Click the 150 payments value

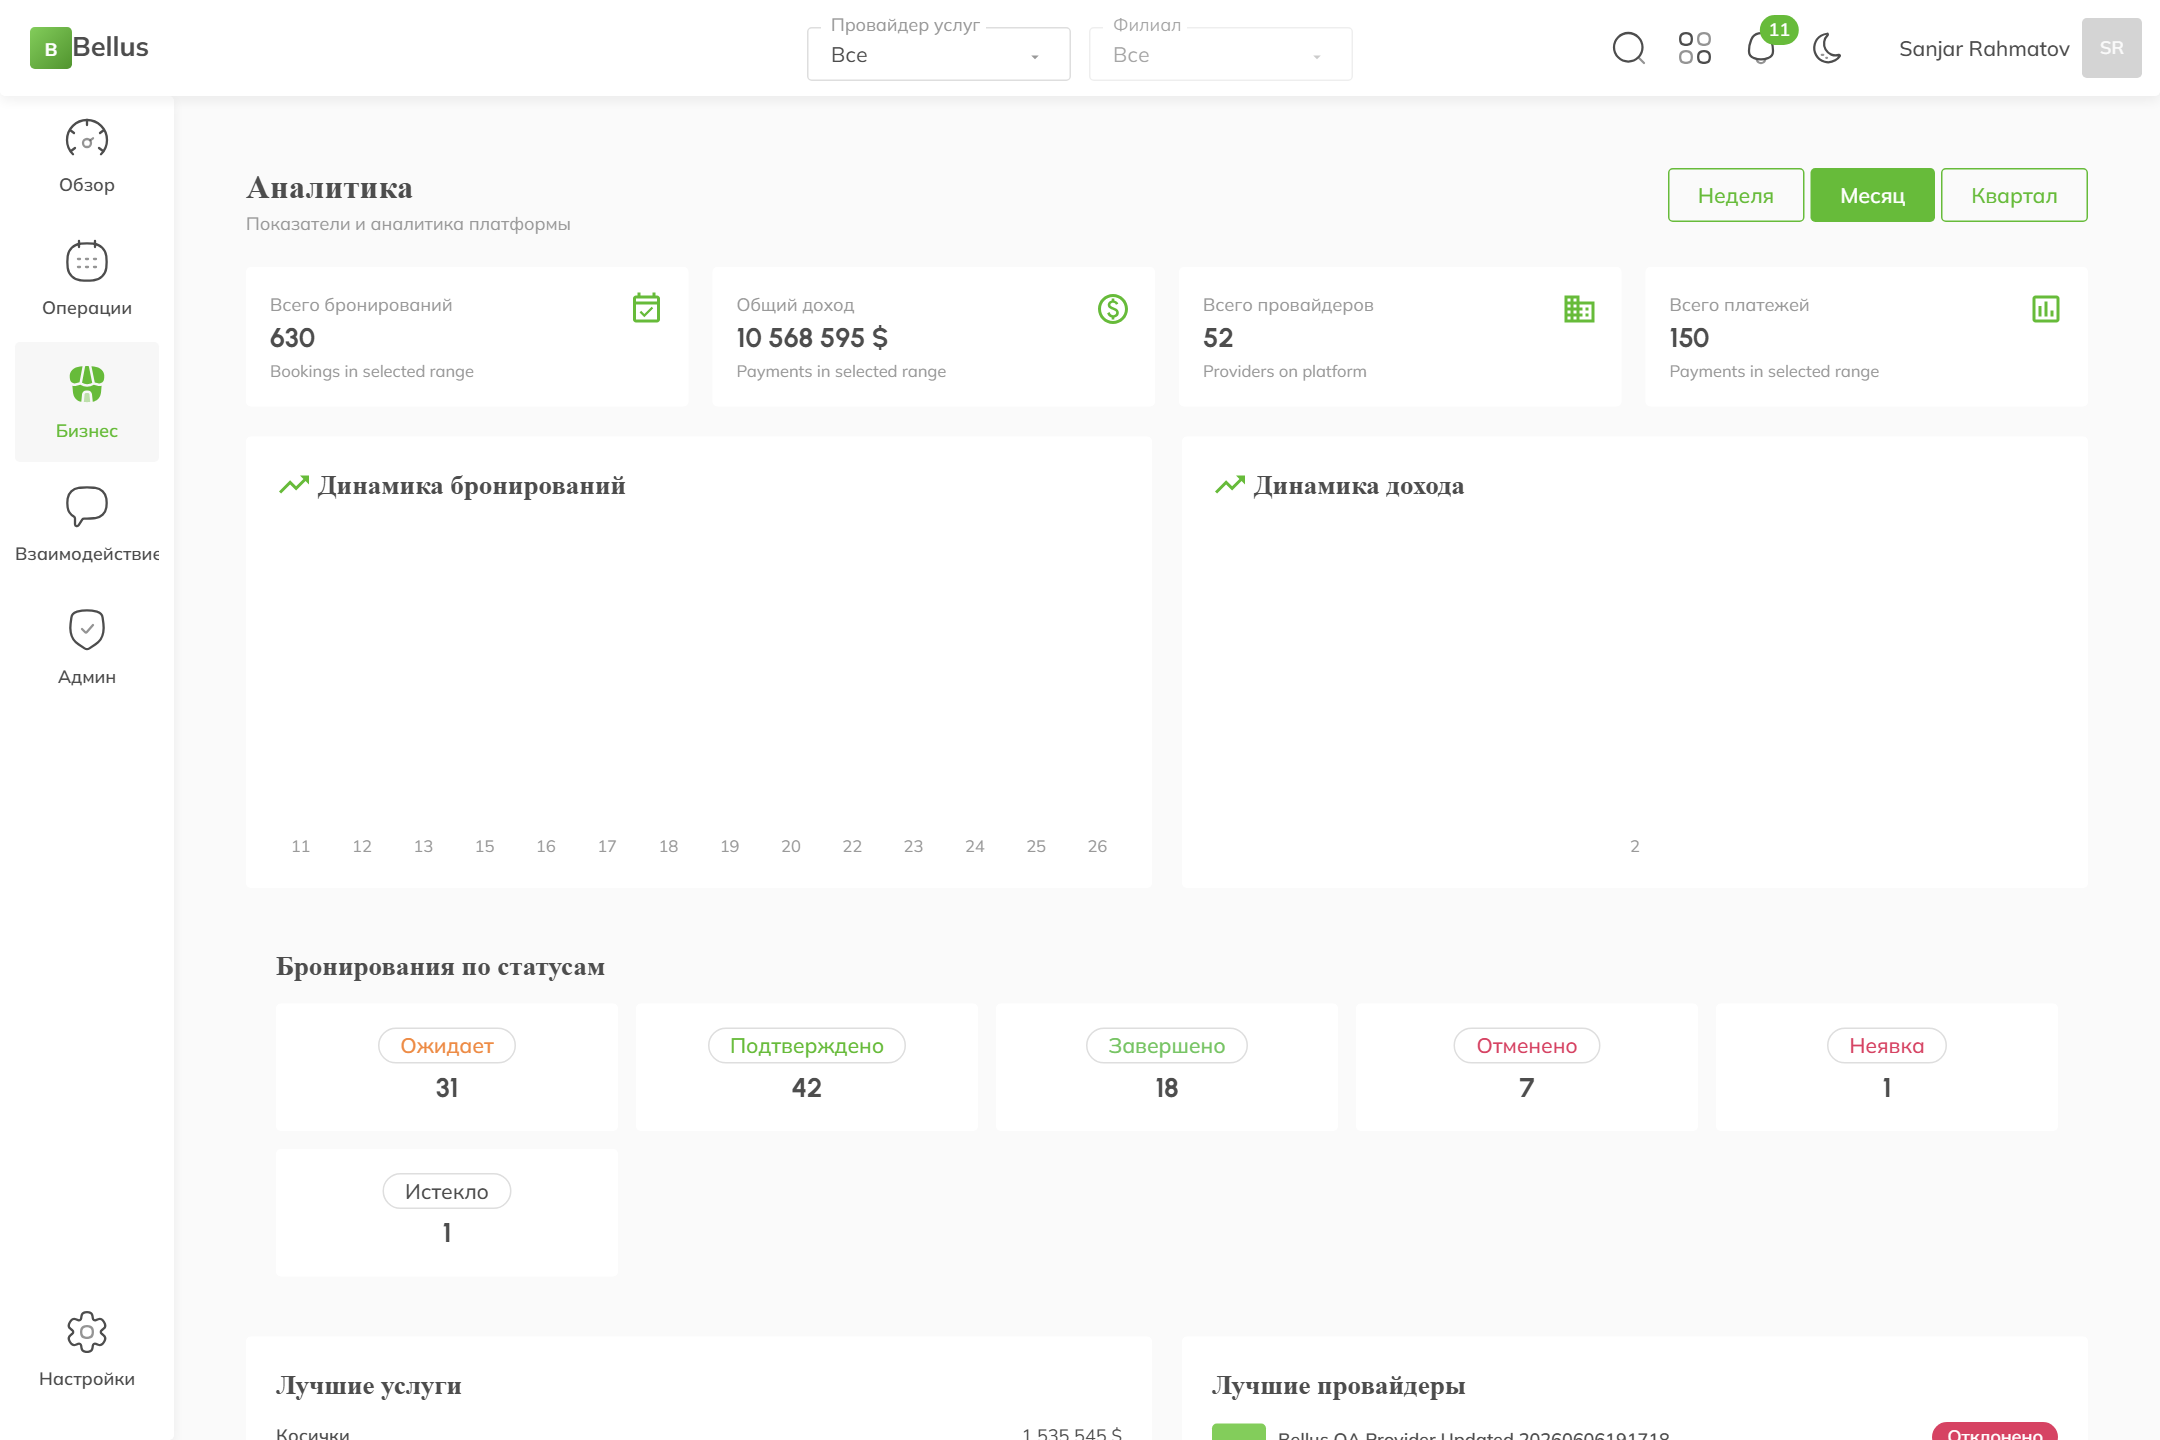tap(1689, 338)
